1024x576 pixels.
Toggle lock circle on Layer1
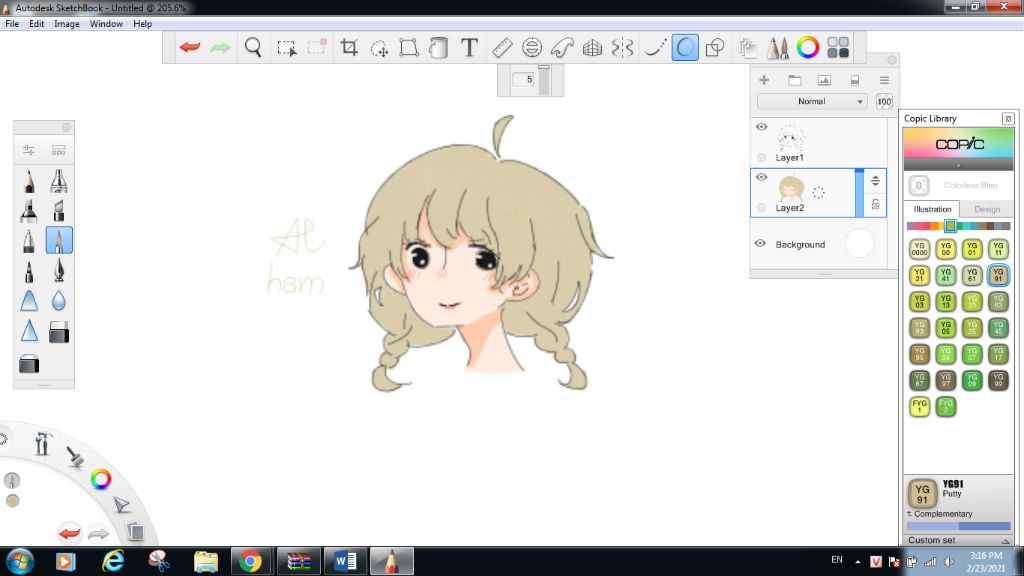(761, 157)
